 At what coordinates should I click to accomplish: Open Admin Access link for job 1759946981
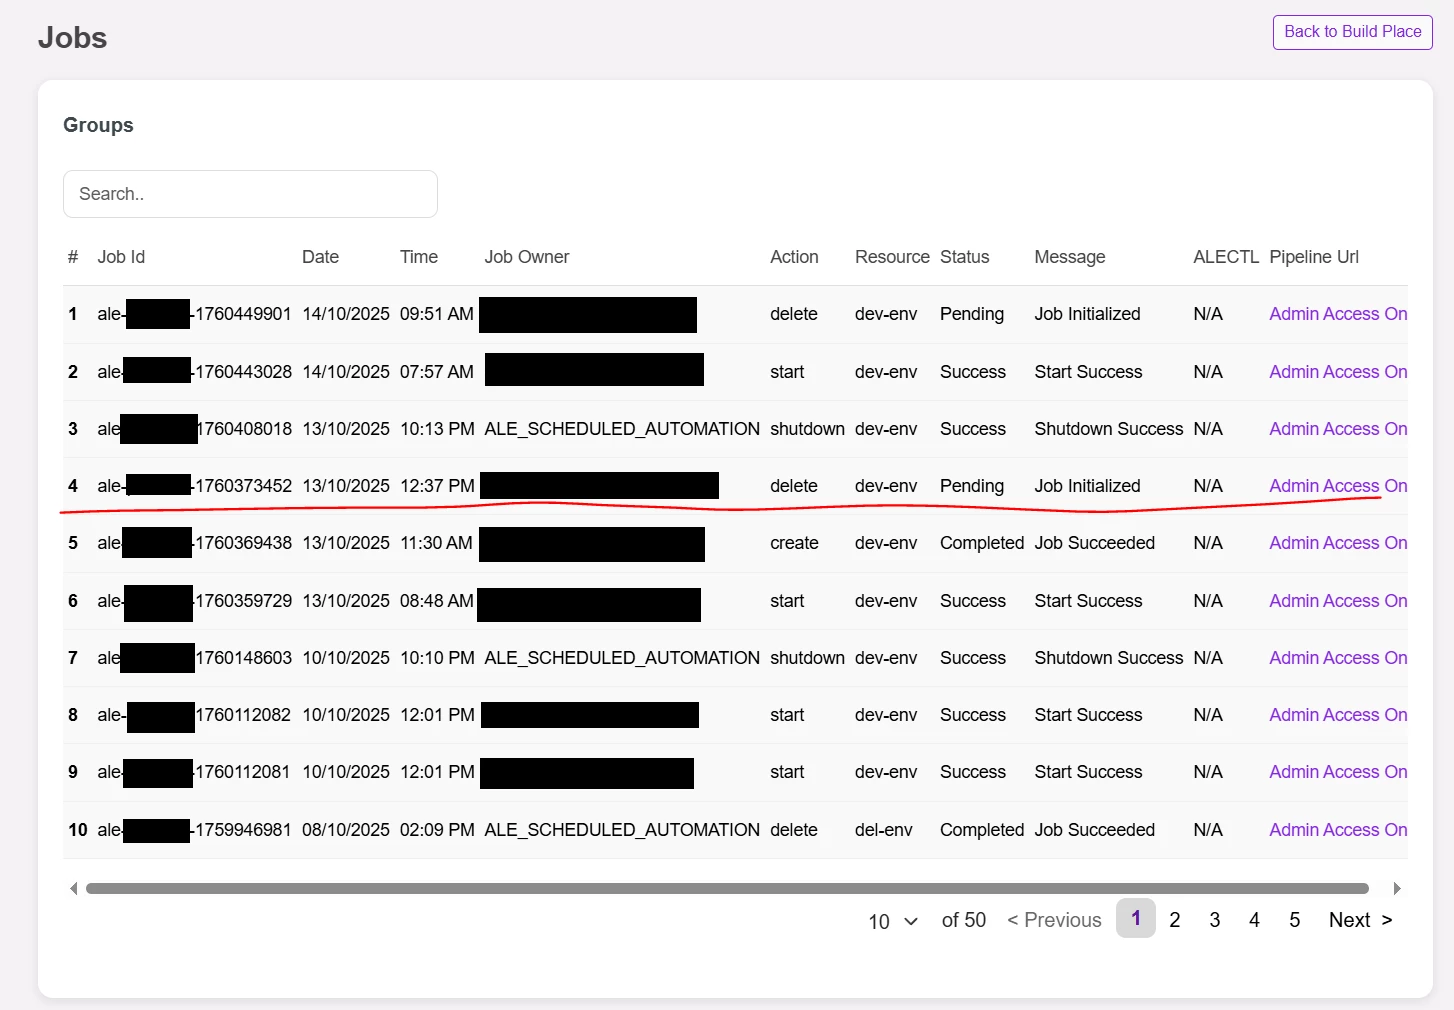(1338, 830)
